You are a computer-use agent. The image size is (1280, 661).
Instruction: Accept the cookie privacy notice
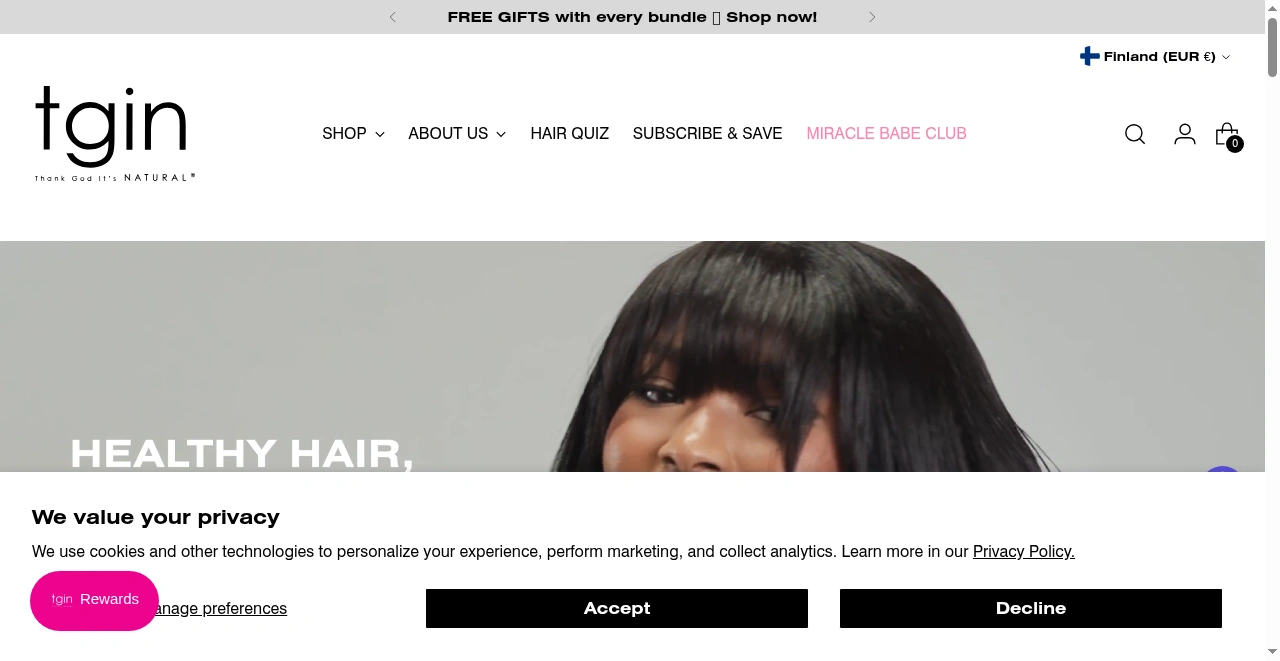[617, 609]
